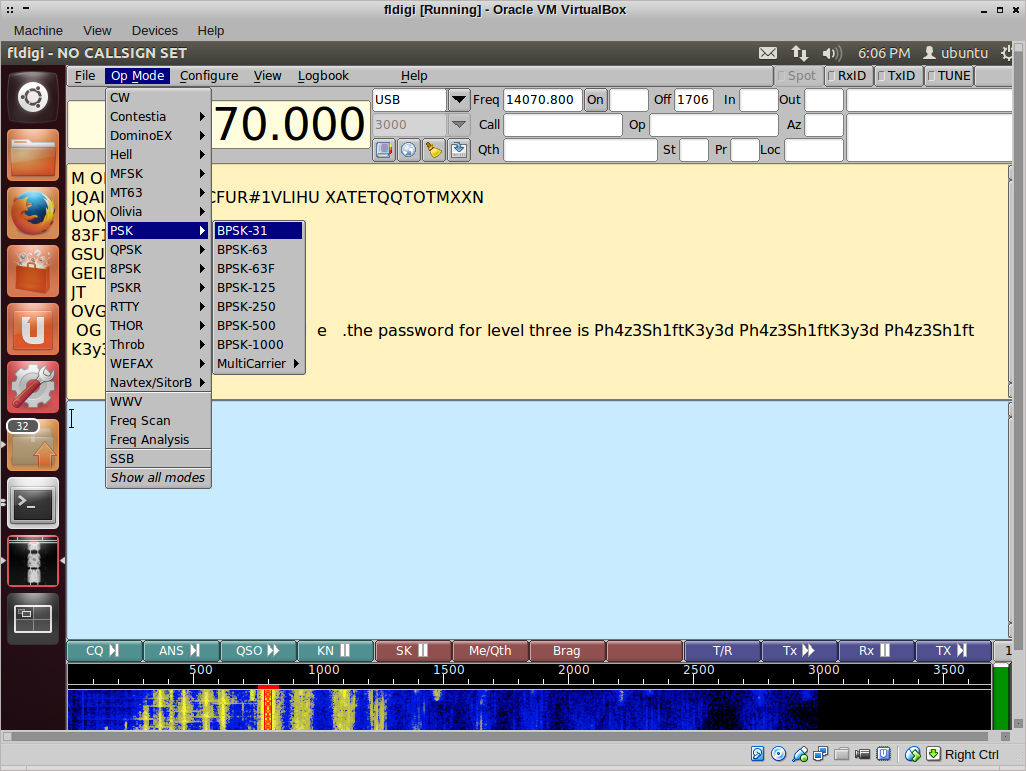Expand the Navtex/SitorB submenu
The width and height of the screenshot is (1026, 771).
pyautogui.click(x=158, y=382)
